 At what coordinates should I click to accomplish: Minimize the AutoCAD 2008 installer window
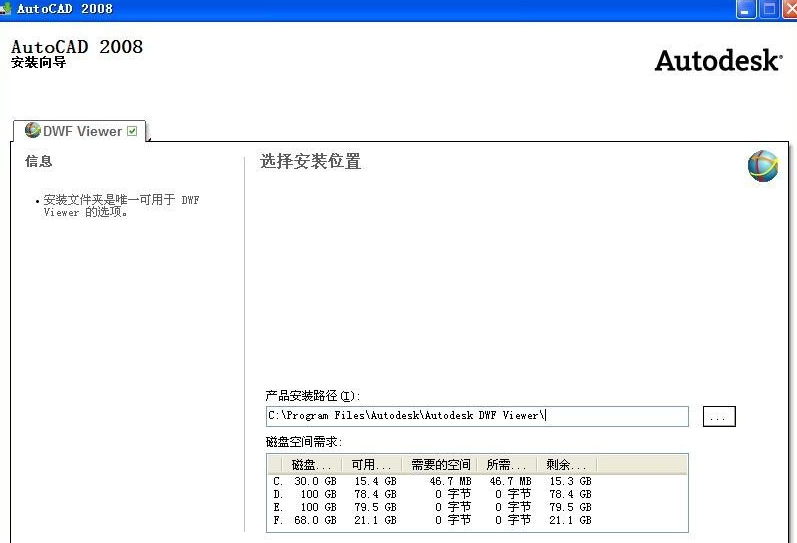coord(746,9)
